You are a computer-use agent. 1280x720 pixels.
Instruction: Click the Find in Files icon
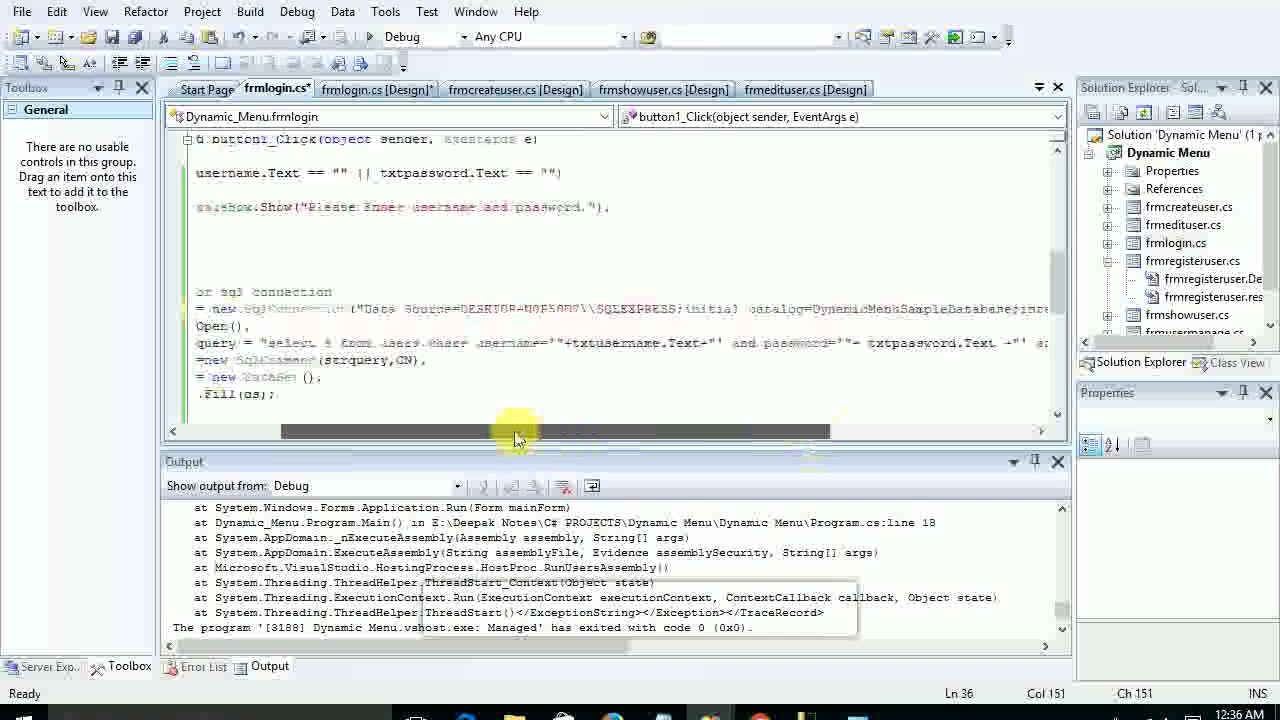coord(648,37)
